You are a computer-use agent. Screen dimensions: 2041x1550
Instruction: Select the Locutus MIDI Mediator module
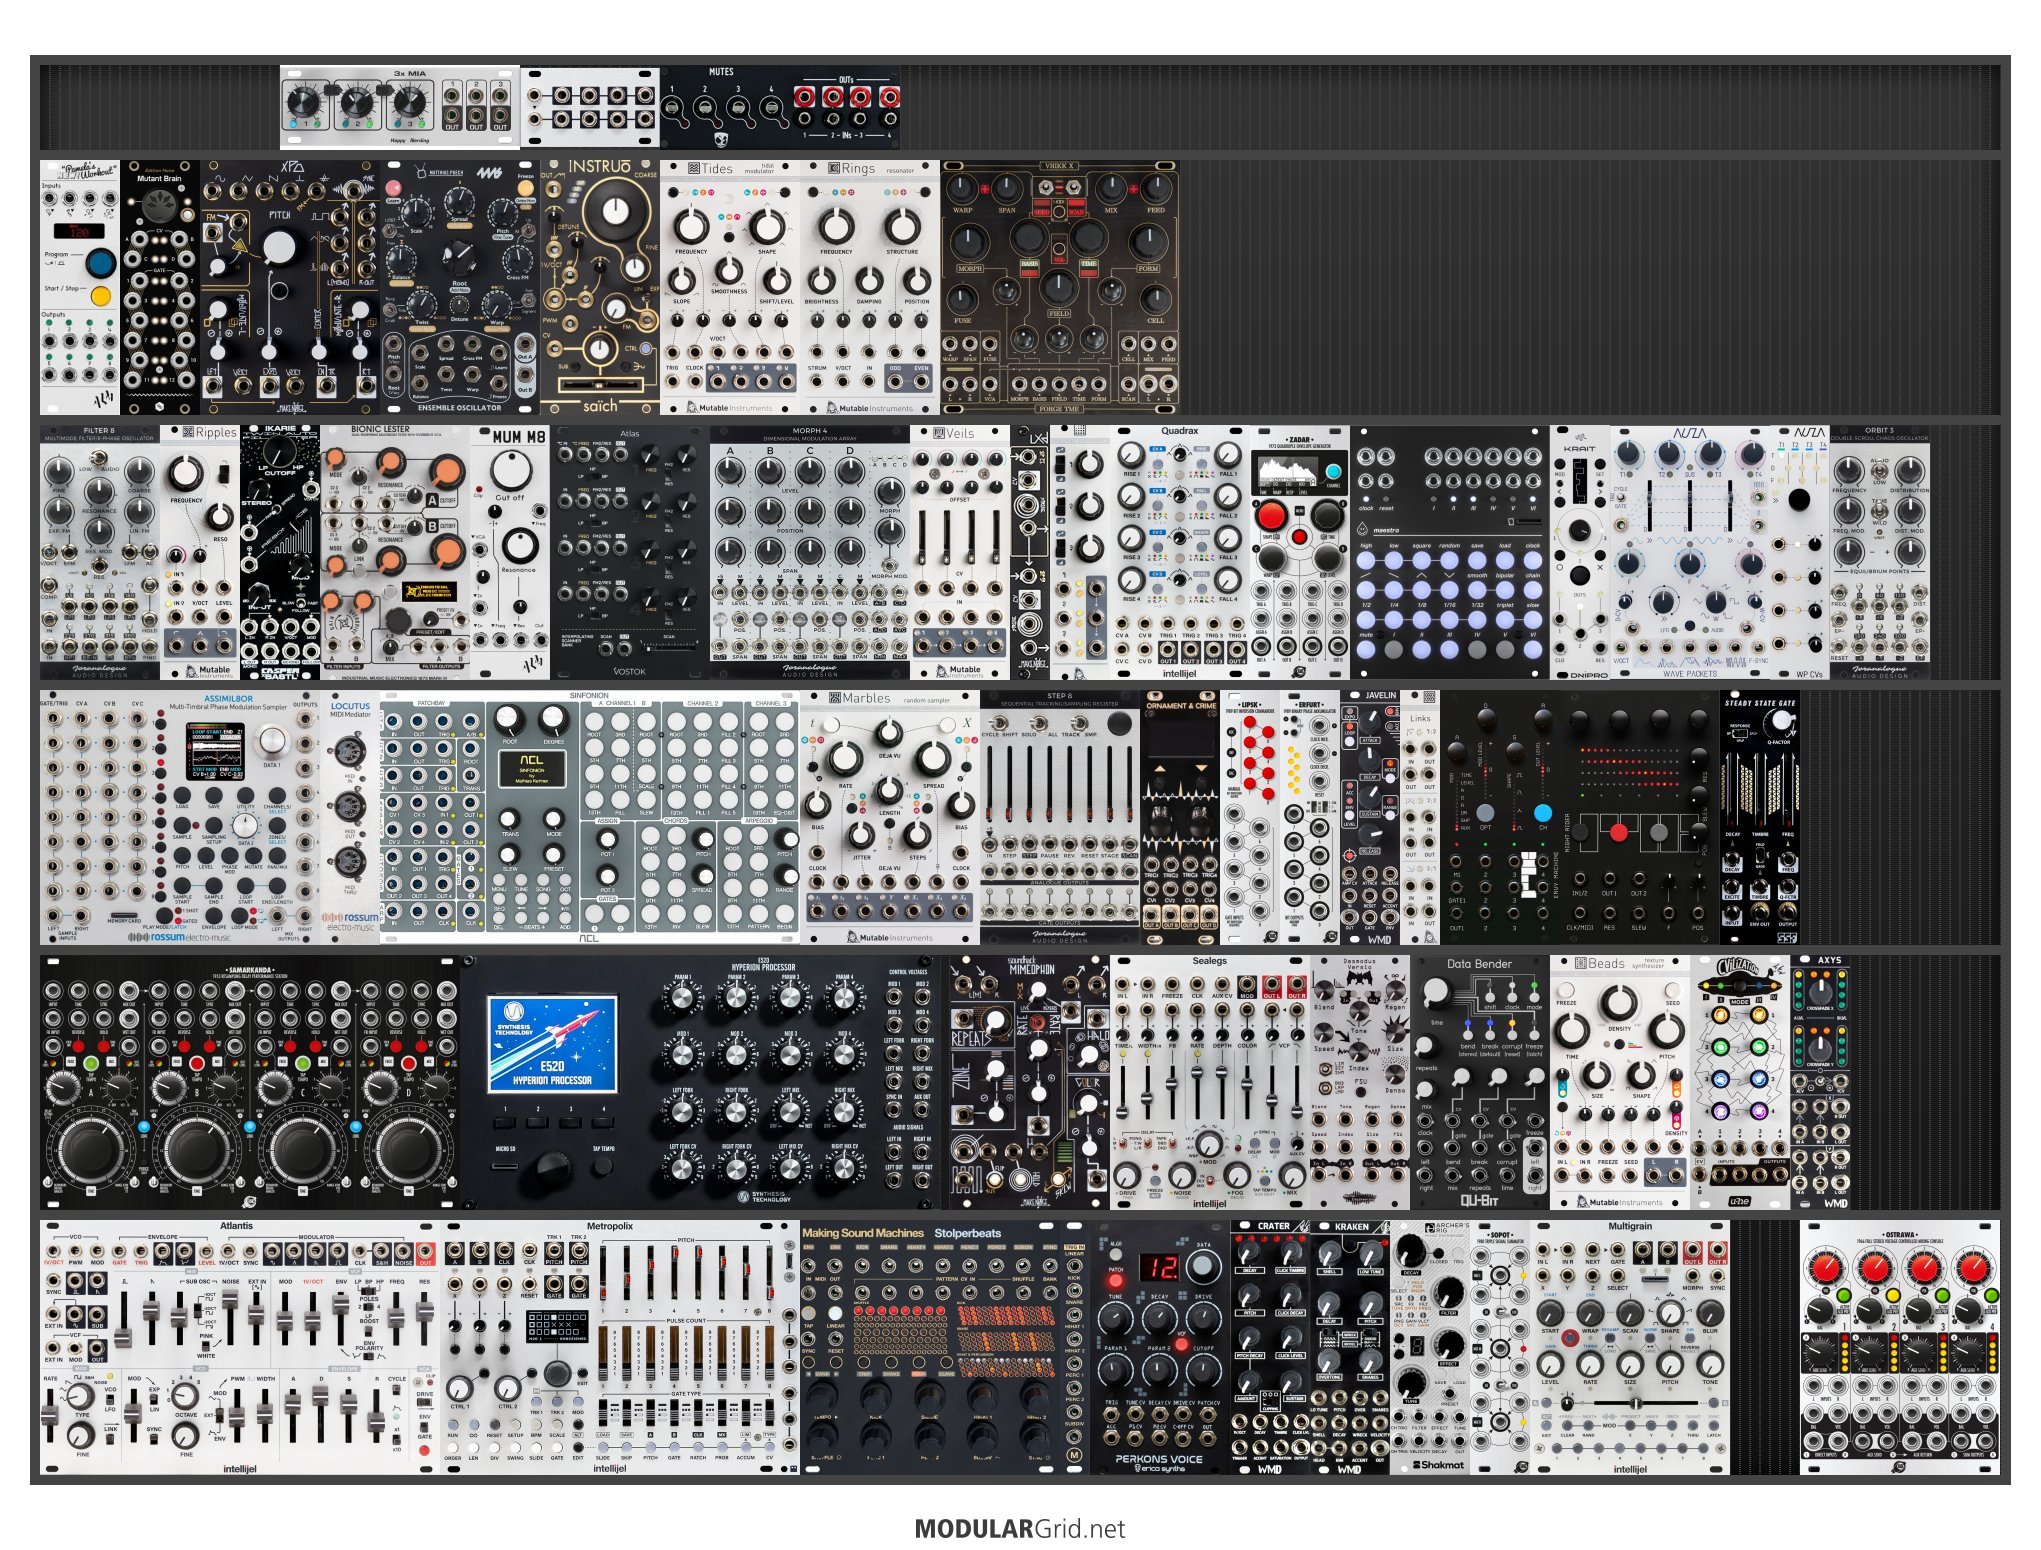[x=350, y=817]
